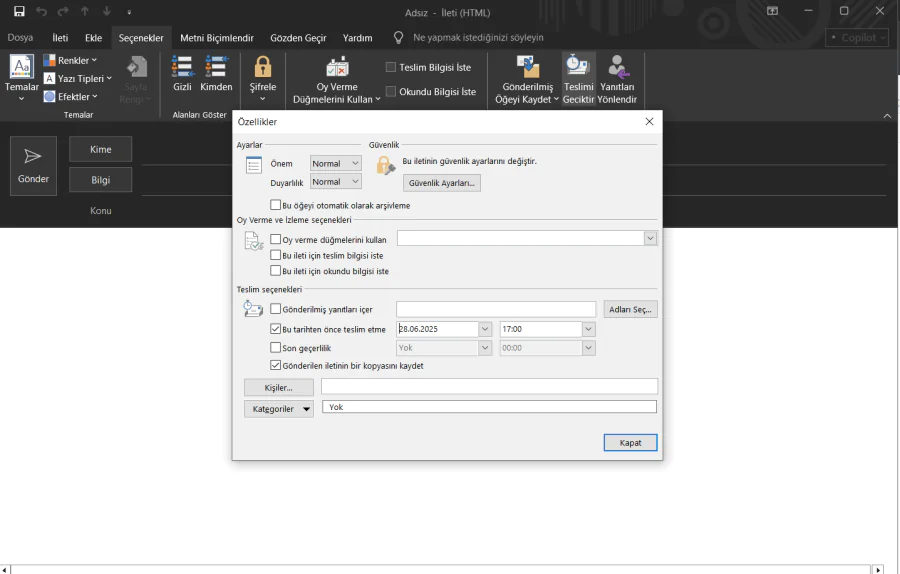Open the Önem importance dropdown

tap(336, 164)
